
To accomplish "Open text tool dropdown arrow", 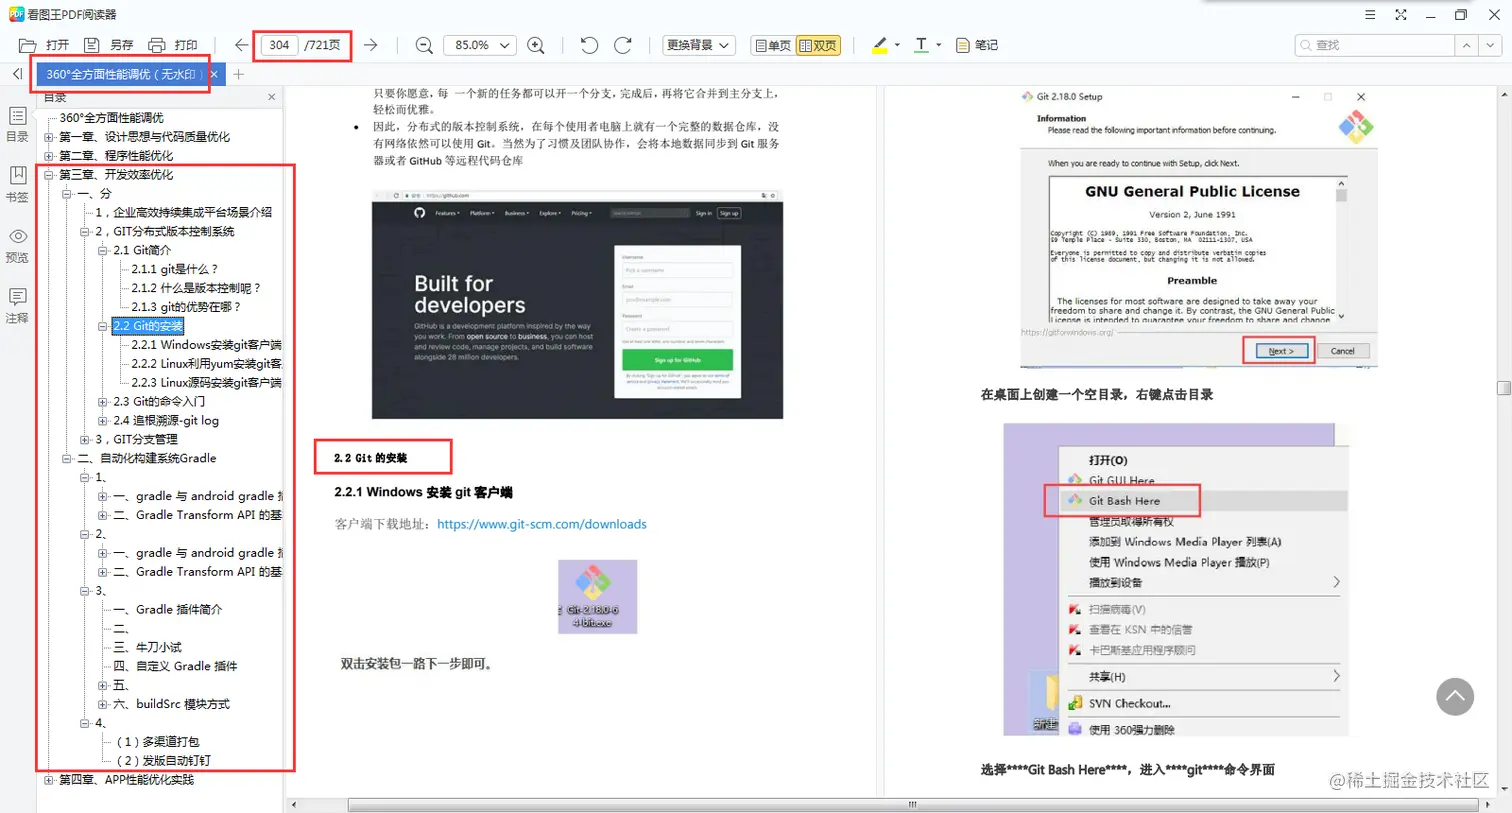I will click(x=939, y=45).
